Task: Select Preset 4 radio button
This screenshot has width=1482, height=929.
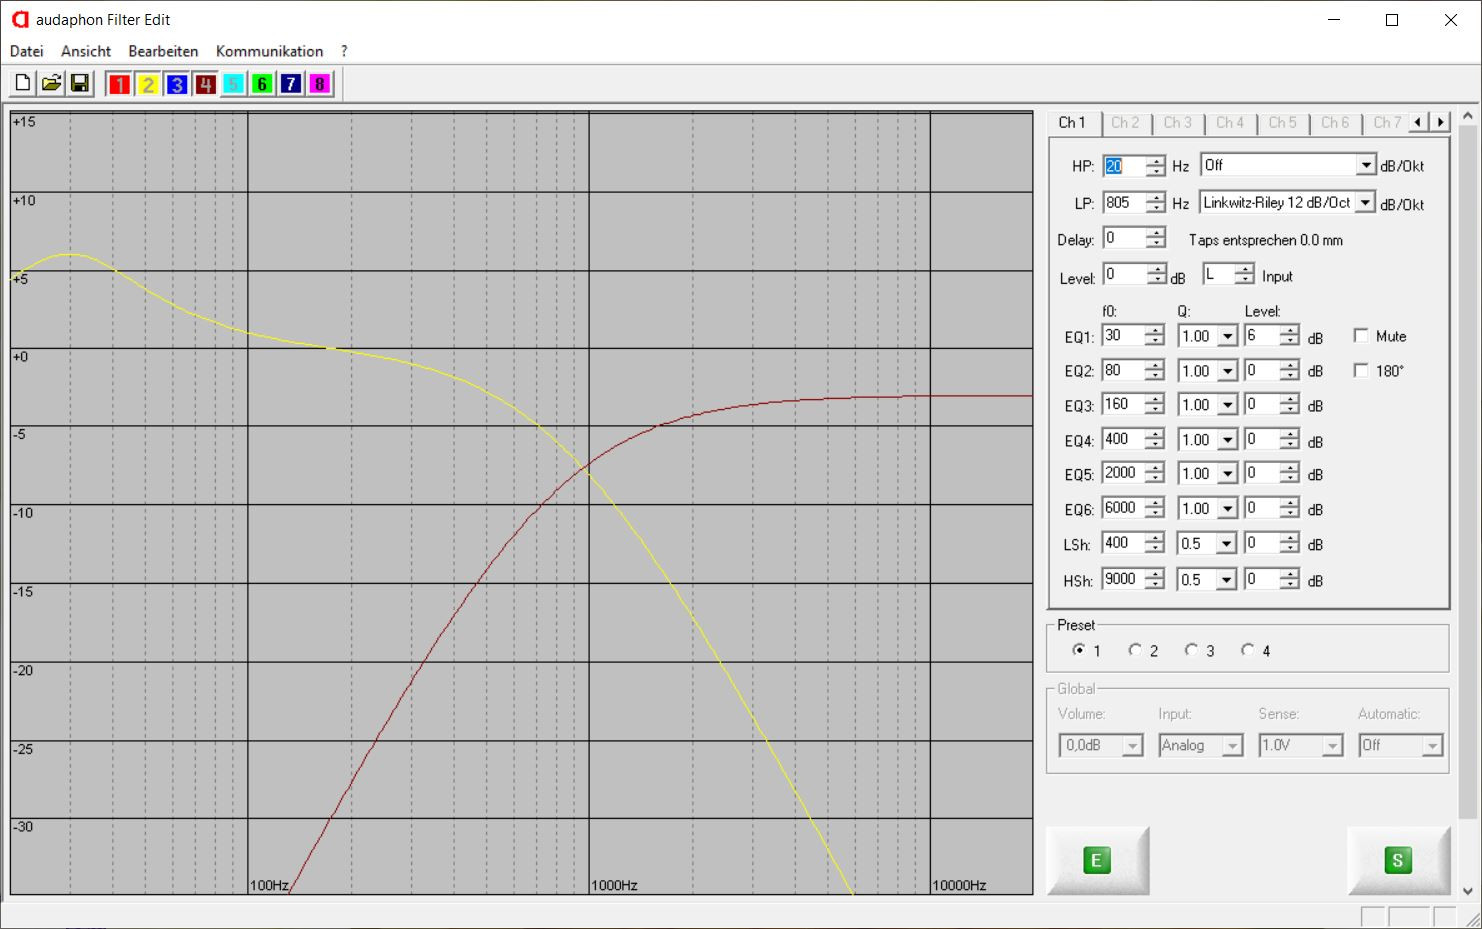Action: pyautogui.click(x=1247, y=650)
